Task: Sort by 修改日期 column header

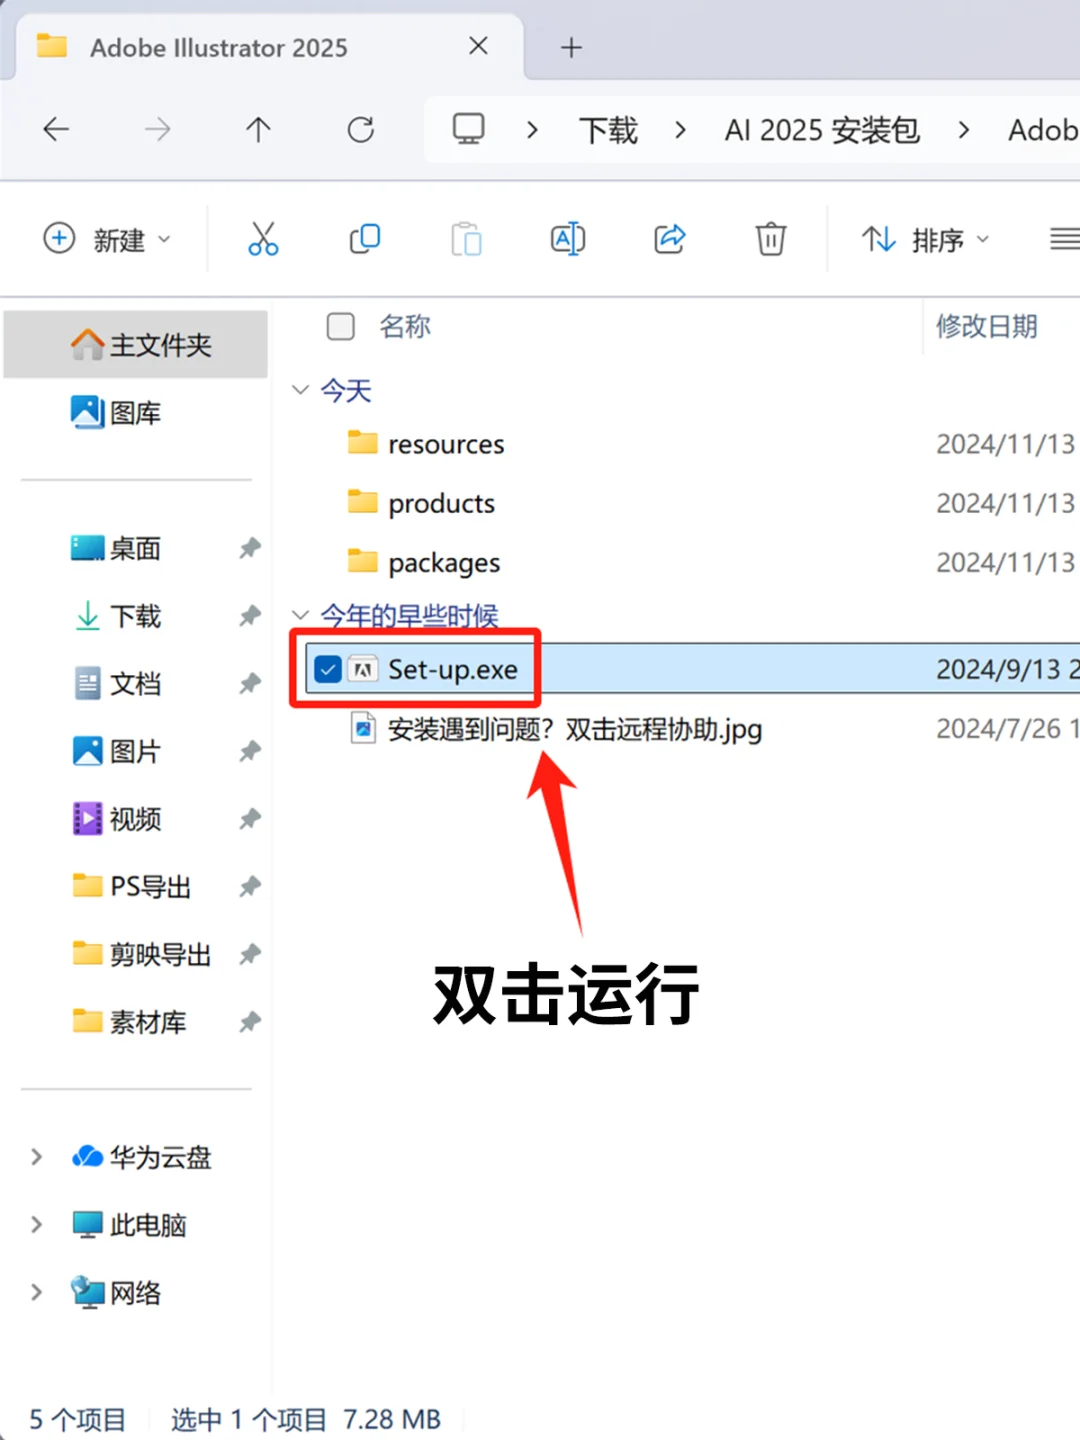Action: point(987,326)
